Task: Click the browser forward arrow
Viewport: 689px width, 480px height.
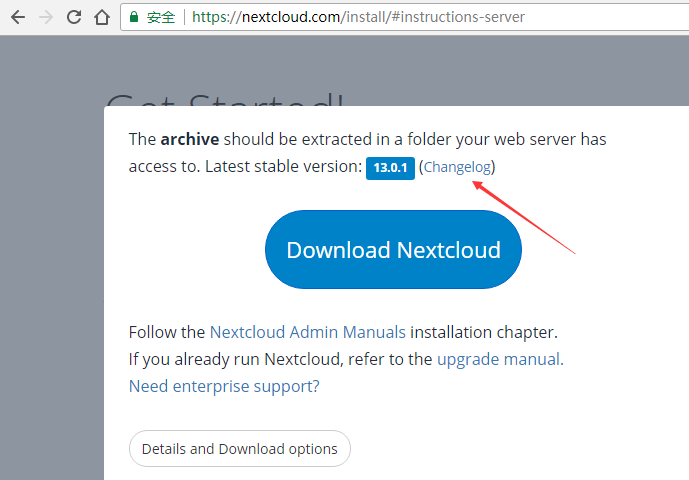Action: pos(45,17)
